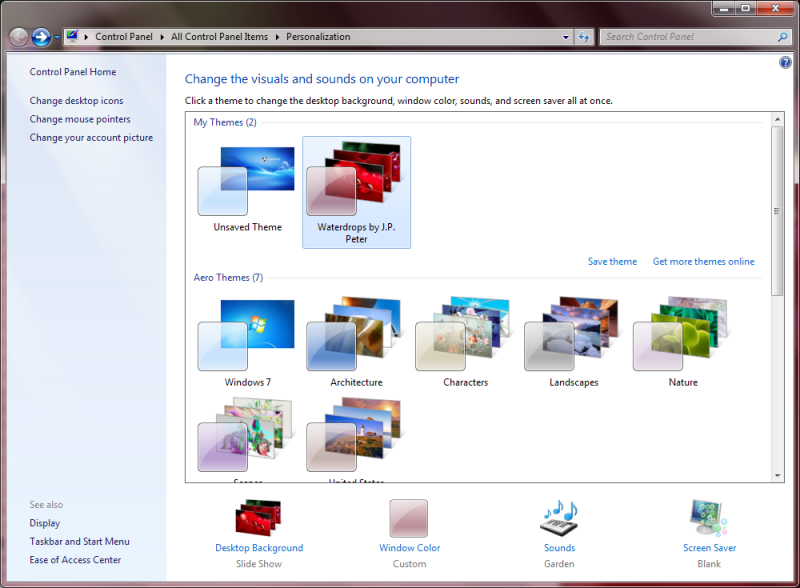Expand the Control Panel breadcrumb arrow
The image size is (800, 588).
tap(162, 37)
